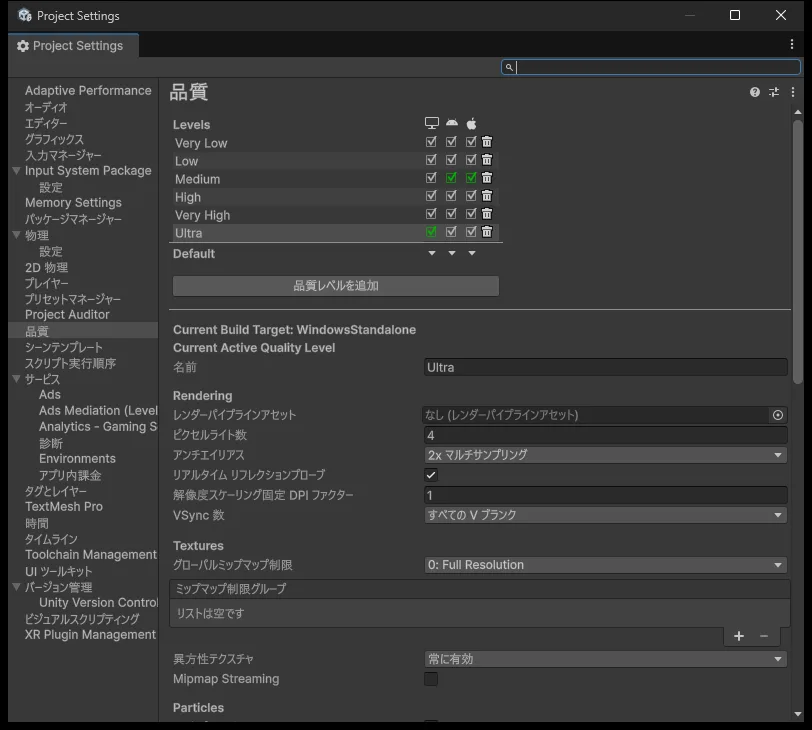Open the アンチエイリアス dropdown
Image resolution: width=812 pixels, height=730 pixels.
tap(605, 455)
